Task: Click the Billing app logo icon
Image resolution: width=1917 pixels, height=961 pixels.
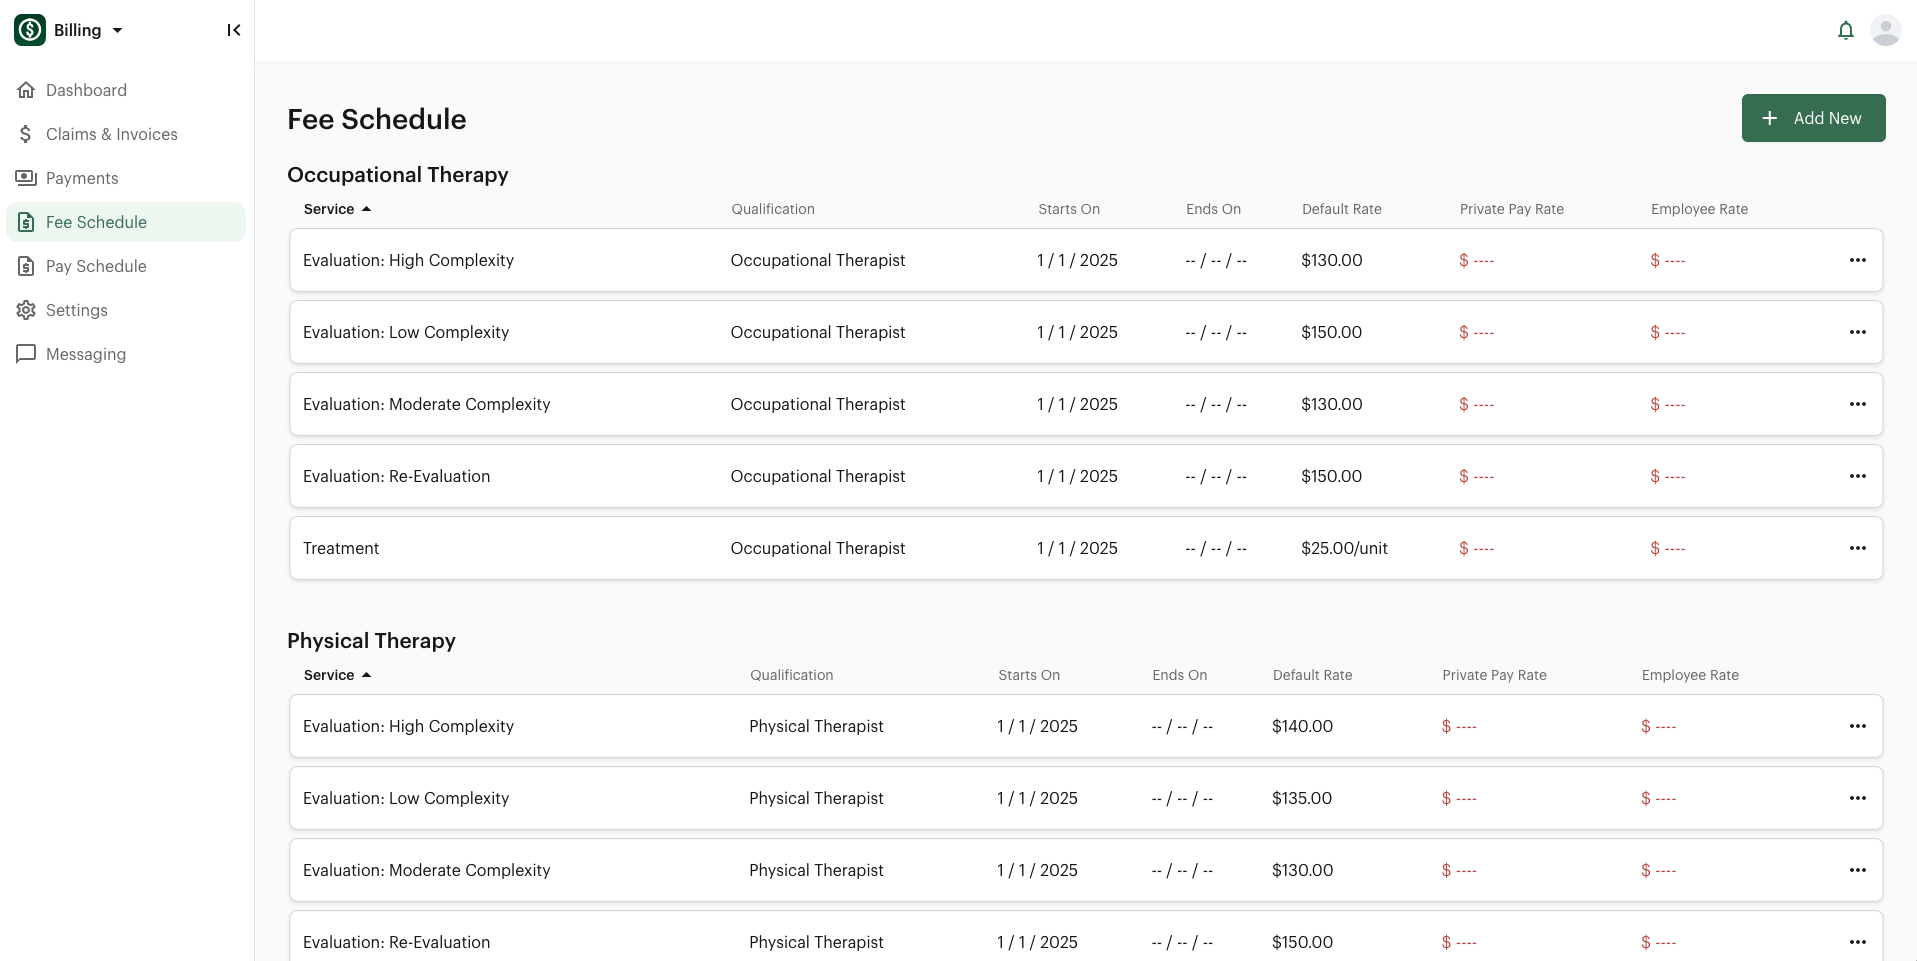Action: click(x=30, y=30)
